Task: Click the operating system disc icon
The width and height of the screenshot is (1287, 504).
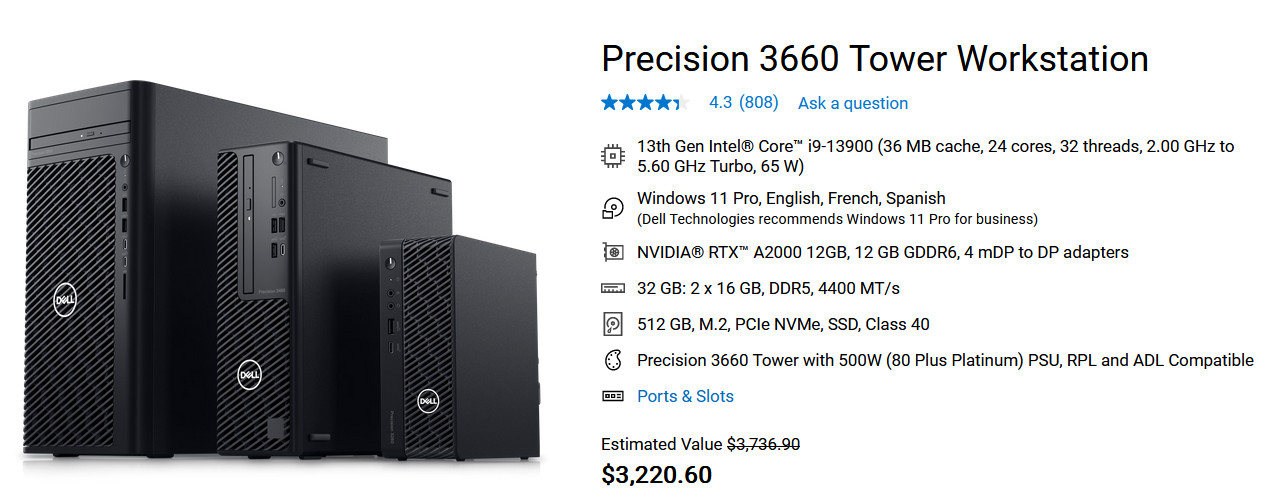Action: (613, 208)
